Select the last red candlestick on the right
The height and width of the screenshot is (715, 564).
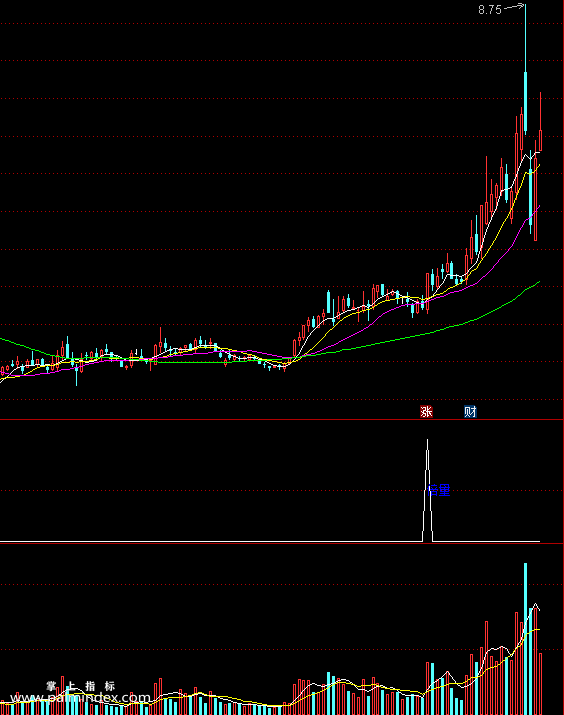[x=541, y=122]
